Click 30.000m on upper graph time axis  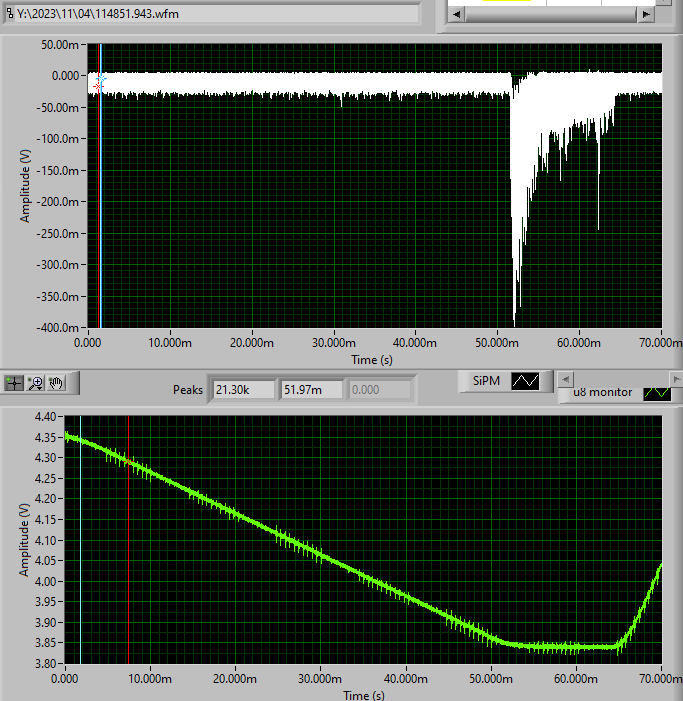click(x=333, y=343)
